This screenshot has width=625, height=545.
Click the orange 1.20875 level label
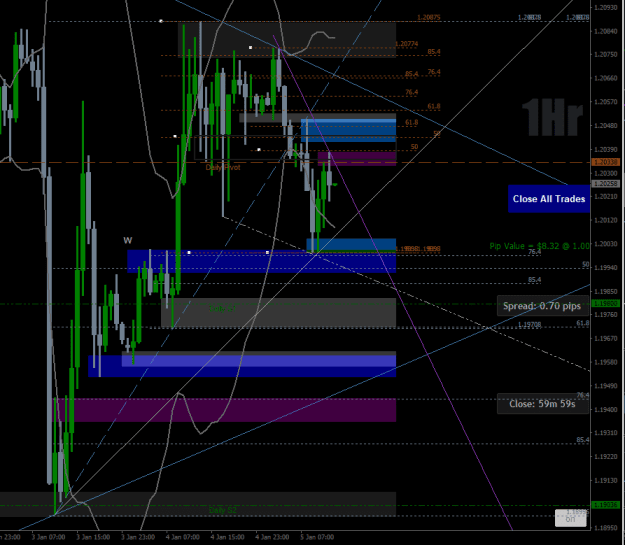coord(428,18)
